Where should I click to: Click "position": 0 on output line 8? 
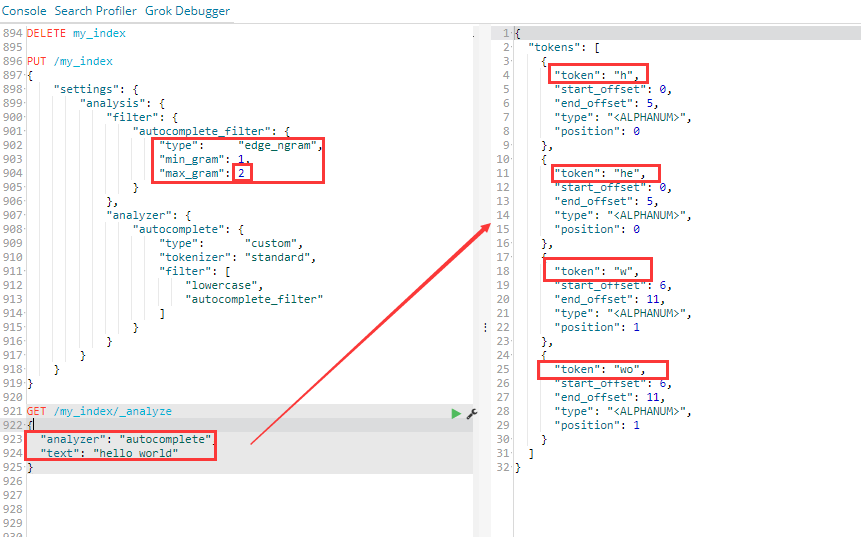pos(597,131)
